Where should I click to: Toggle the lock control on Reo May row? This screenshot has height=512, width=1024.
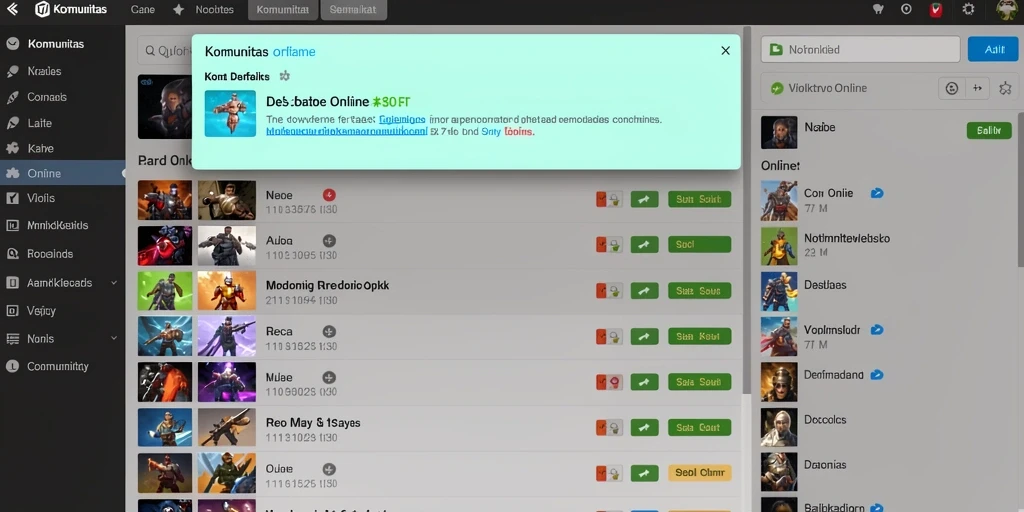coord(609,427)
